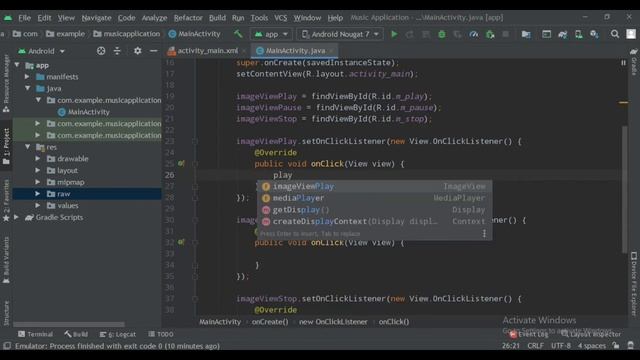Image resolution: width=640 pixels, height=360 pixels.
Task: Expand the values folder arrow
Action: pos(38,205)
